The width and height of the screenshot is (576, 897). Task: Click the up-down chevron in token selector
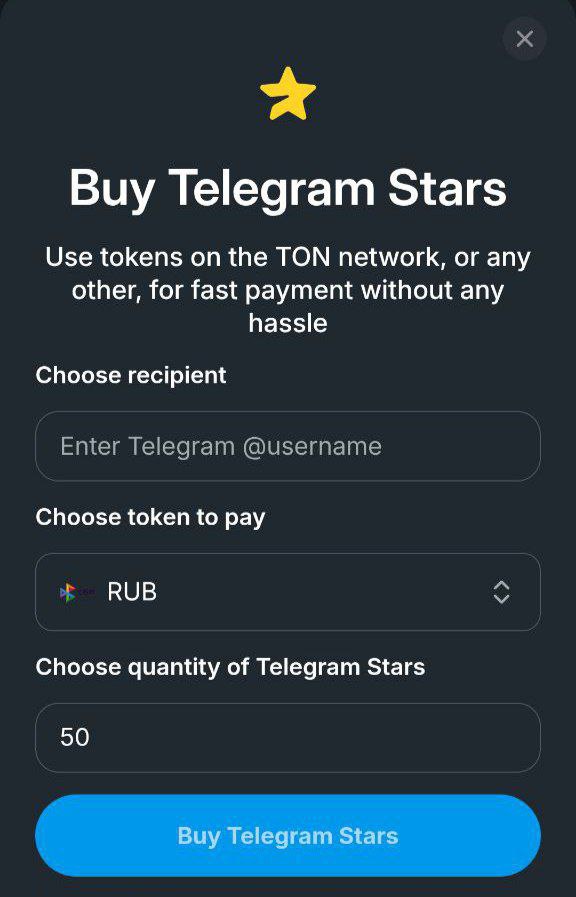pos(501,592)
